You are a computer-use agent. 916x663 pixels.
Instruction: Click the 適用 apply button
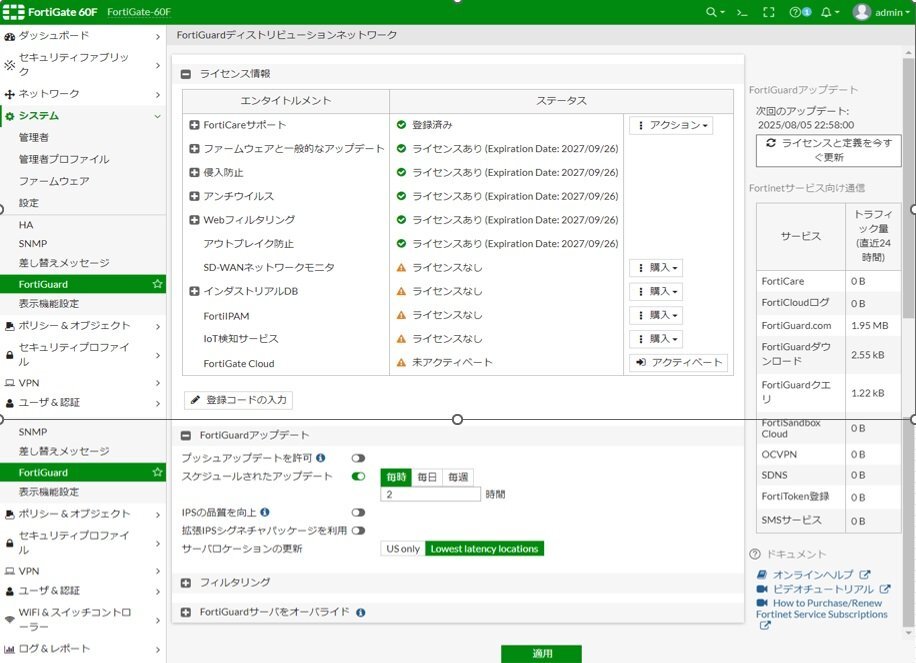tap(542, 654)
